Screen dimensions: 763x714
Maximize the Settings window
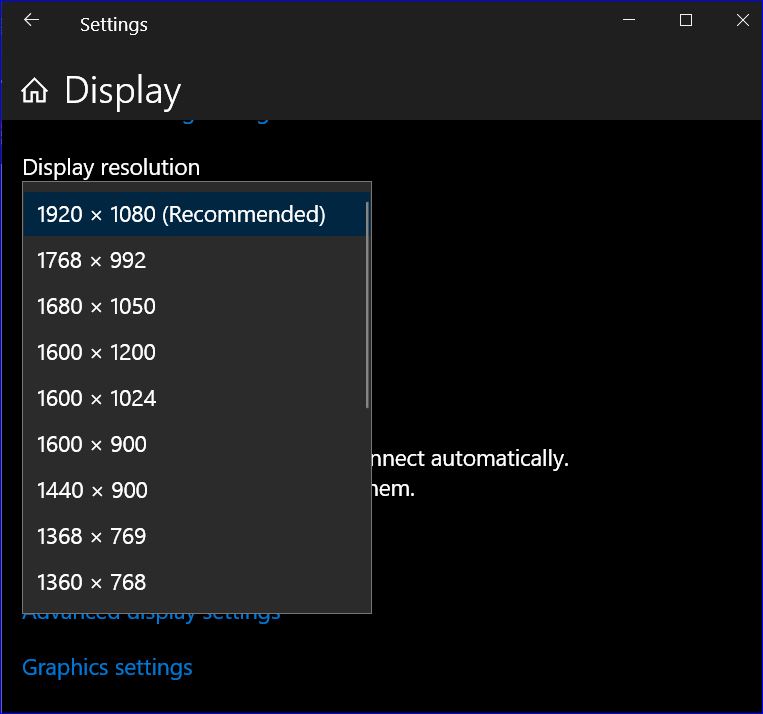pos(686,20)
